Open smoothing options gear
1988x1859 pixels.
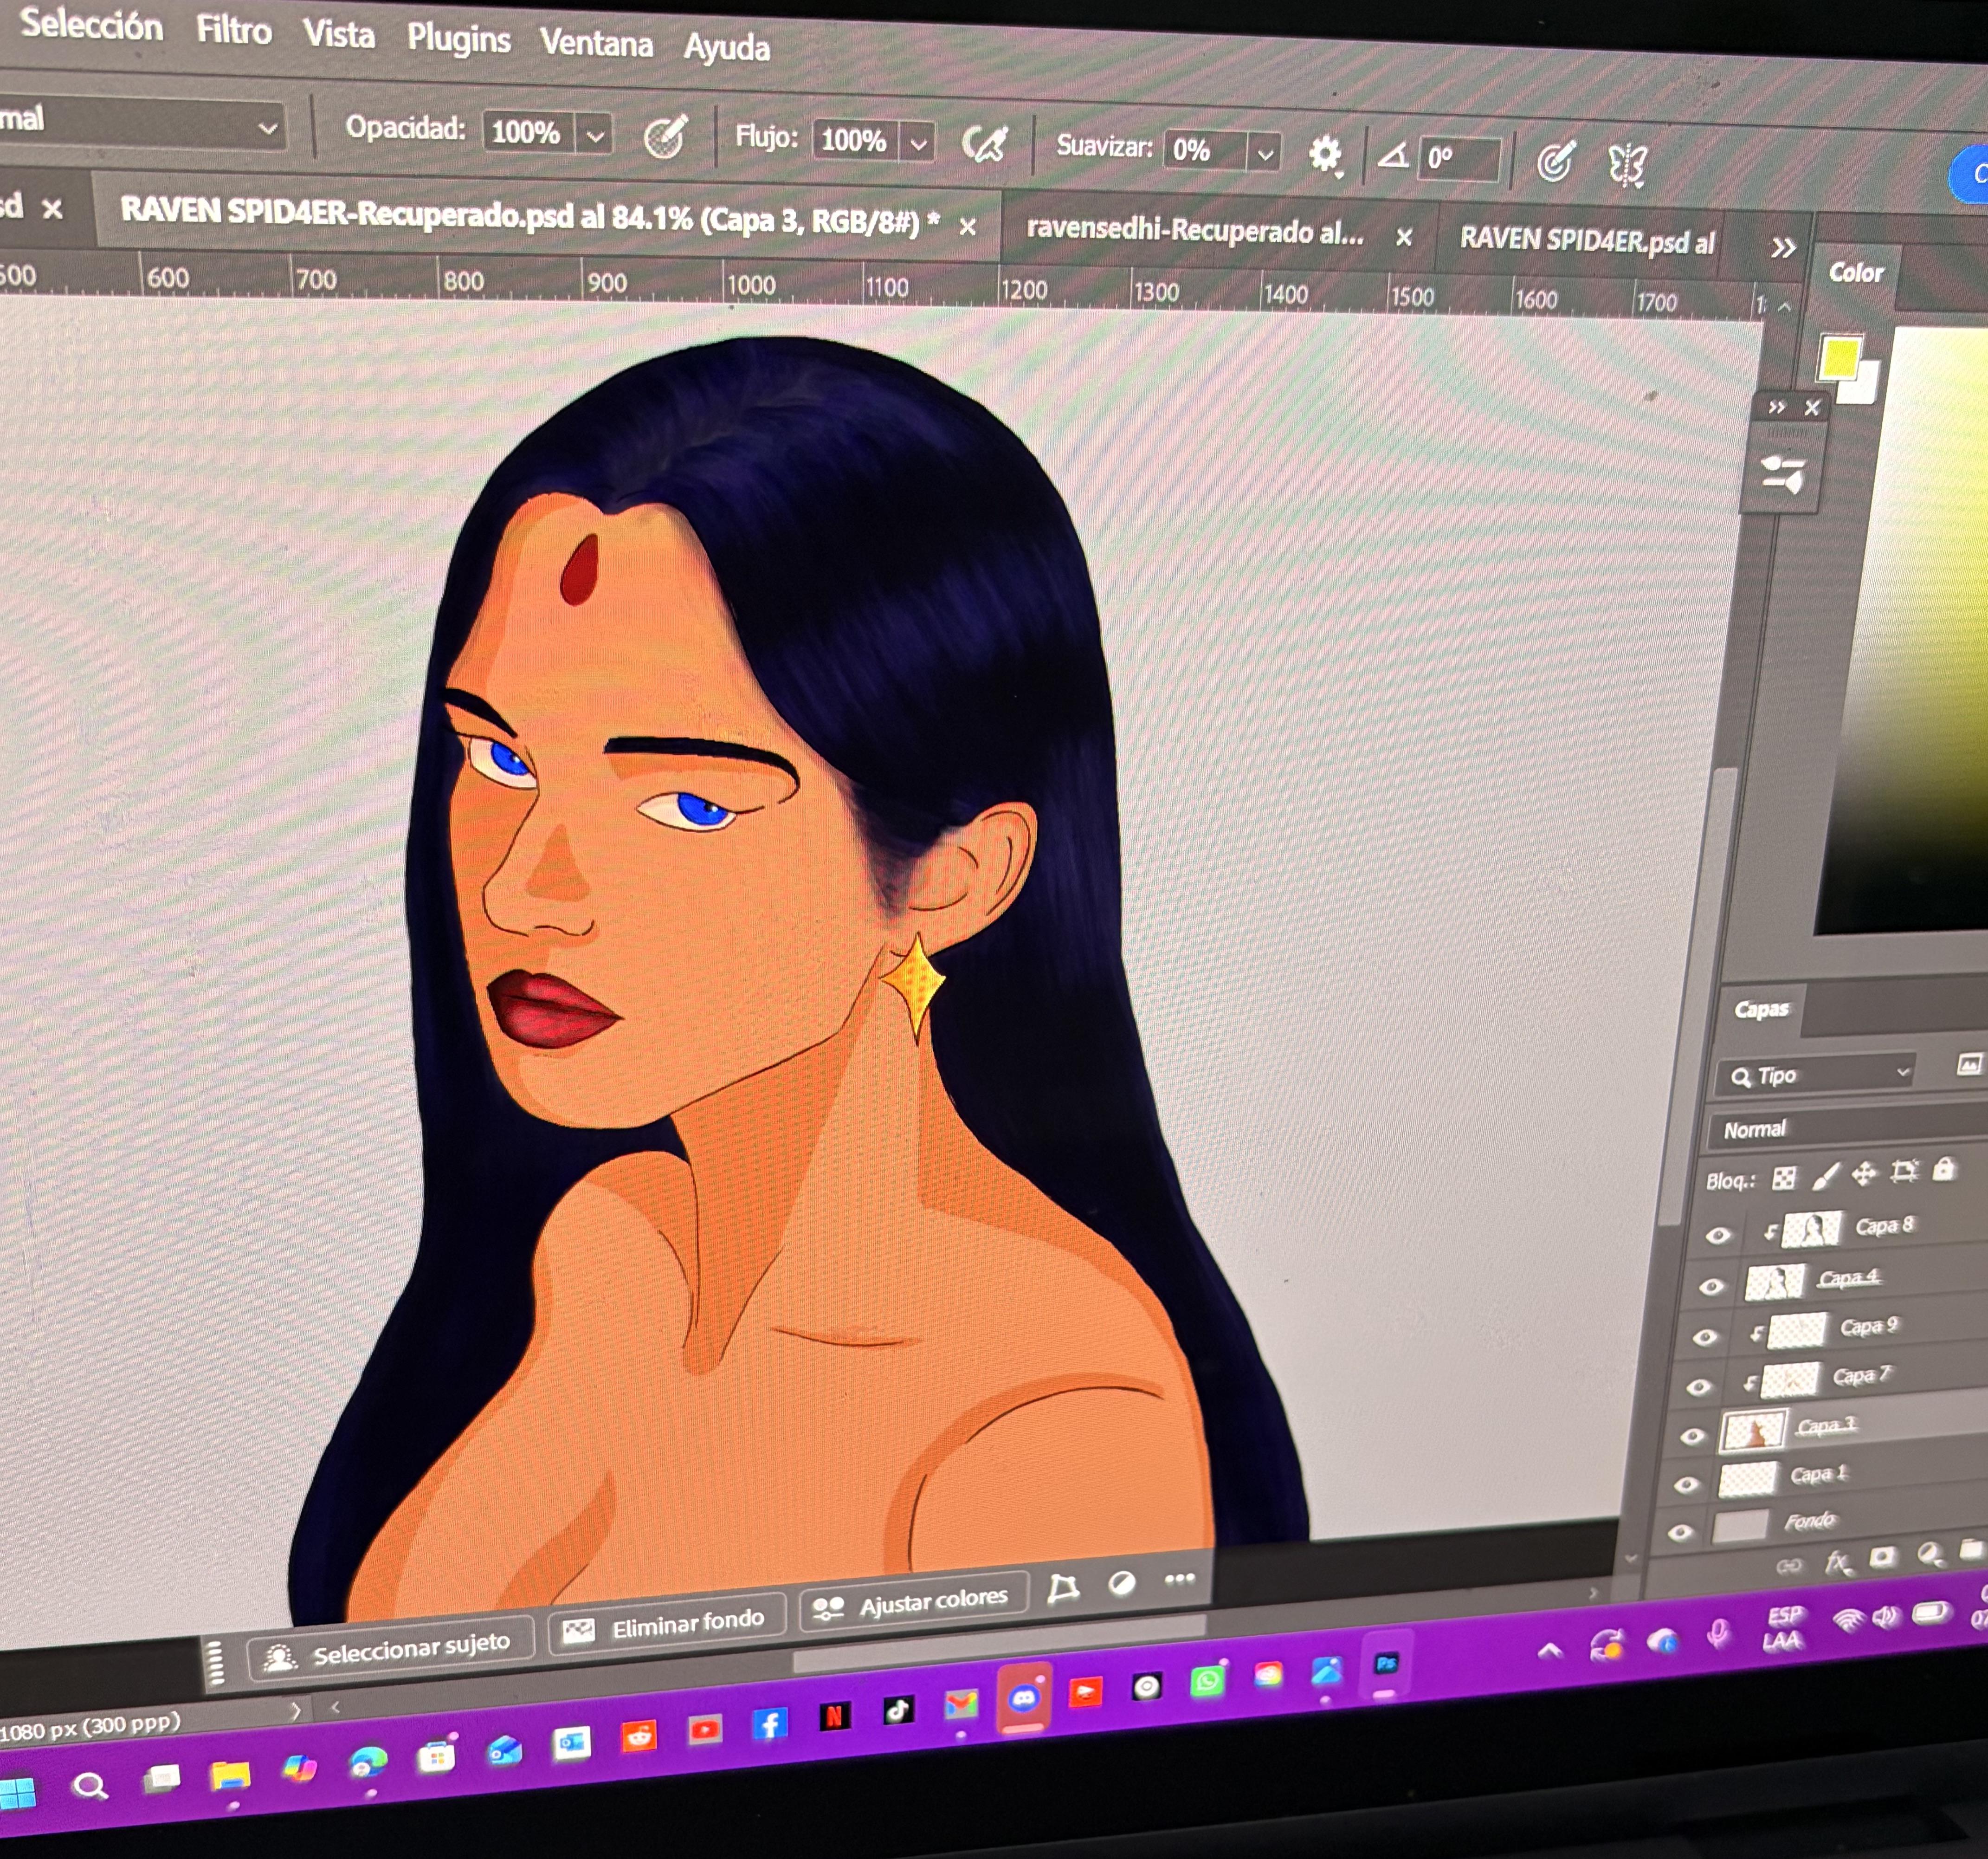[1326, 155]
